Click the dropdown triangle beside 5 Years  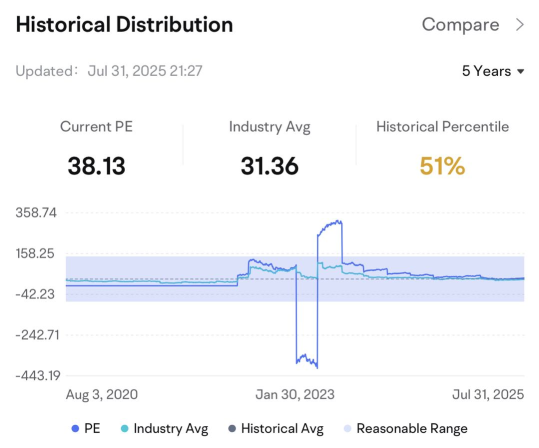coord(520,72)
